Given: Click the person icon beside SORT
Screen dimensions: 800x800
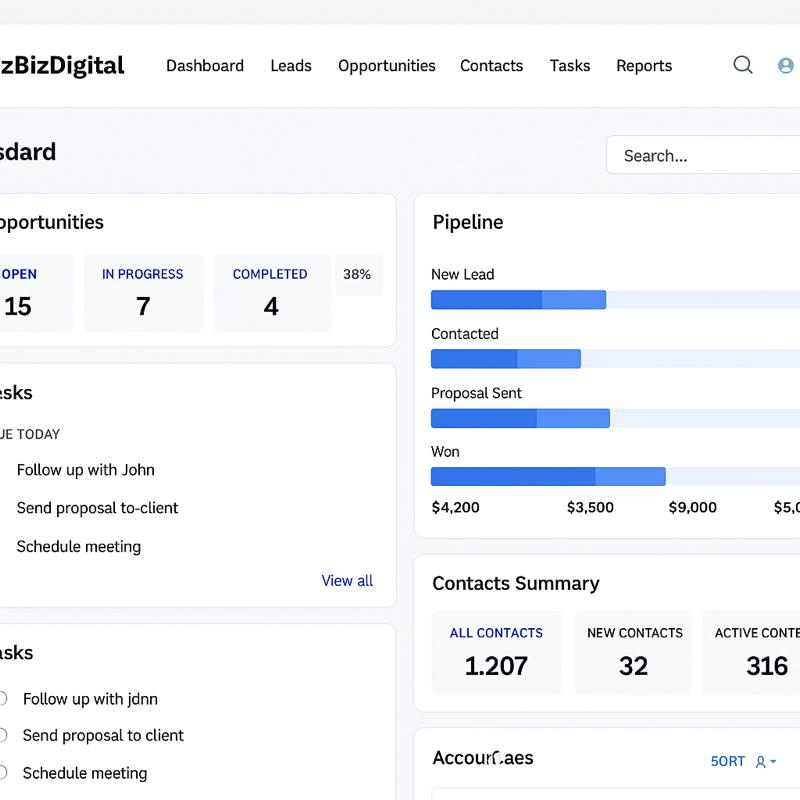Looking at the screenshot, I should [x=760, y=762].
